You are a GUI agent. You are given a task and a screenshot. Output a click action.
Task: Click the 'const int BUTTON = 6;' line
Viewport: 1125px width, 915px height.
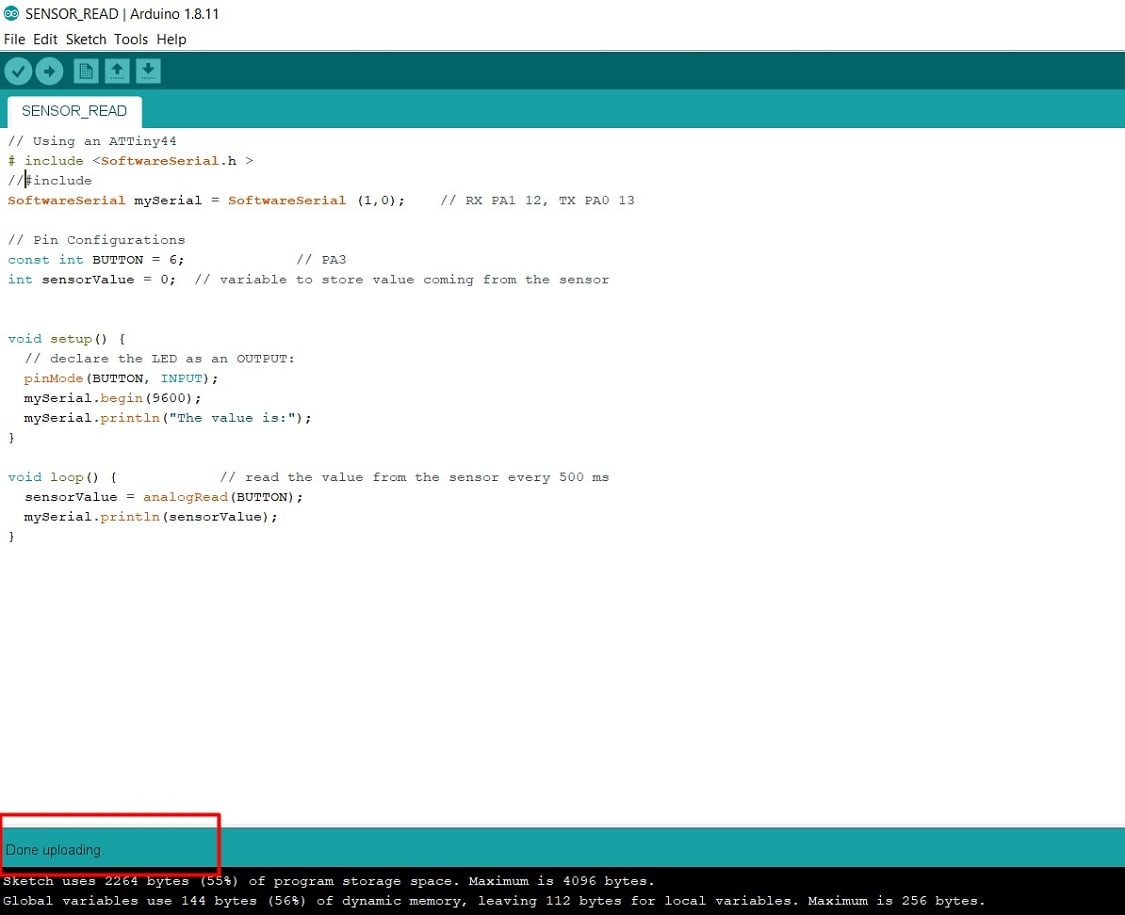click(95, 260)
